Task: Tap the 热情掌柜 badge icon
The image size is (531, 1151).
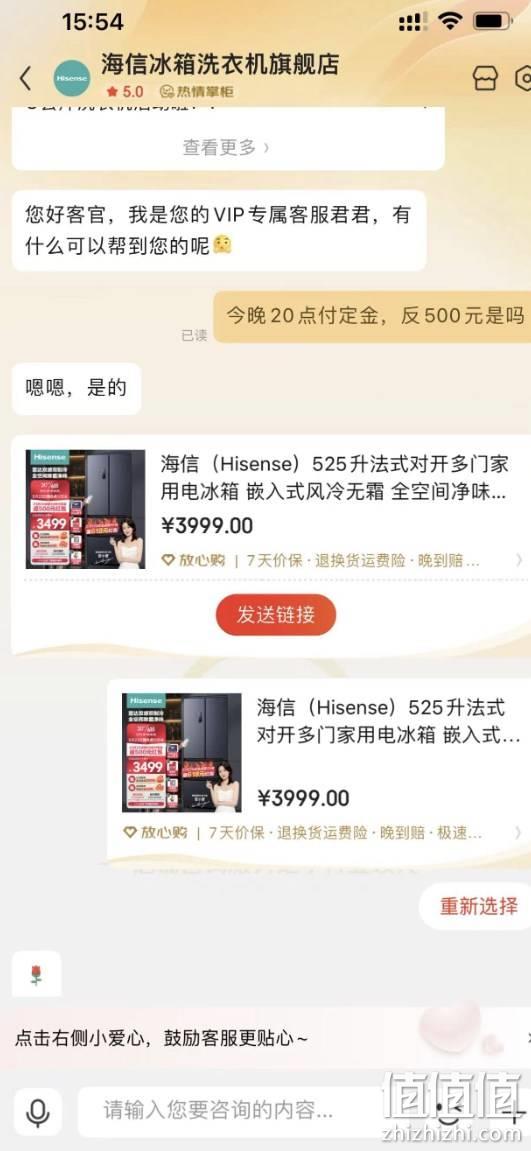Action: (x=167, y=92)
